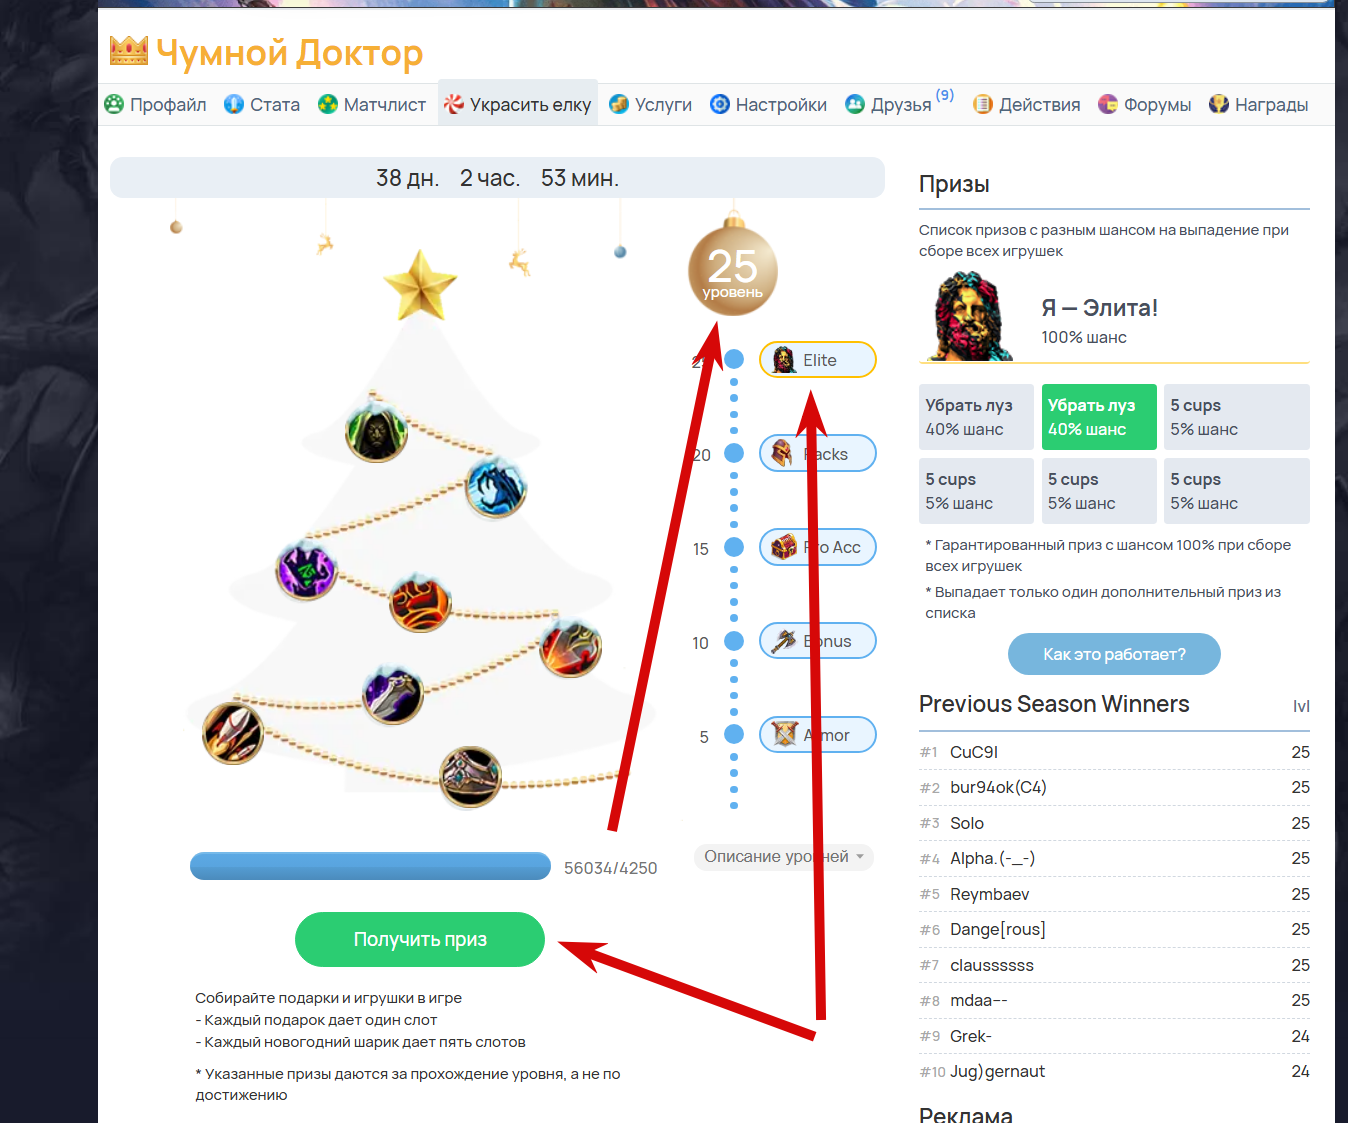Image resolution: width=1348 pixels, height=1123 pixels.
Task: Select the Bonus level 10 reward
Action: point(818,641)
